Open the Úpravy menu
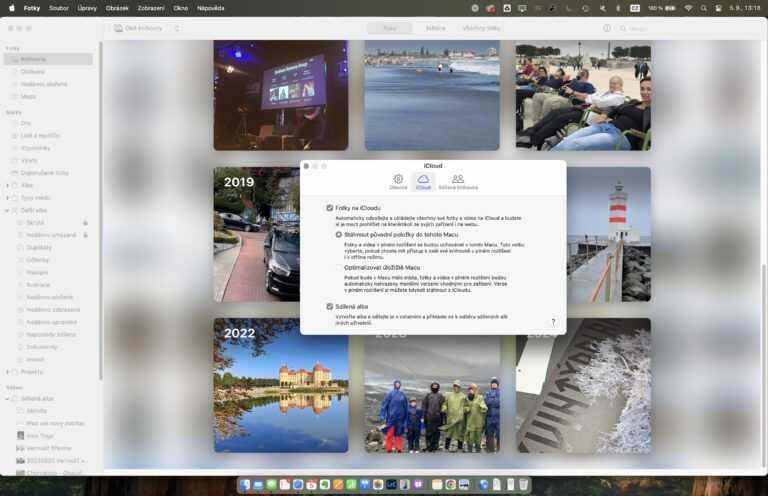The image size is (768, 496). point(87,8)
